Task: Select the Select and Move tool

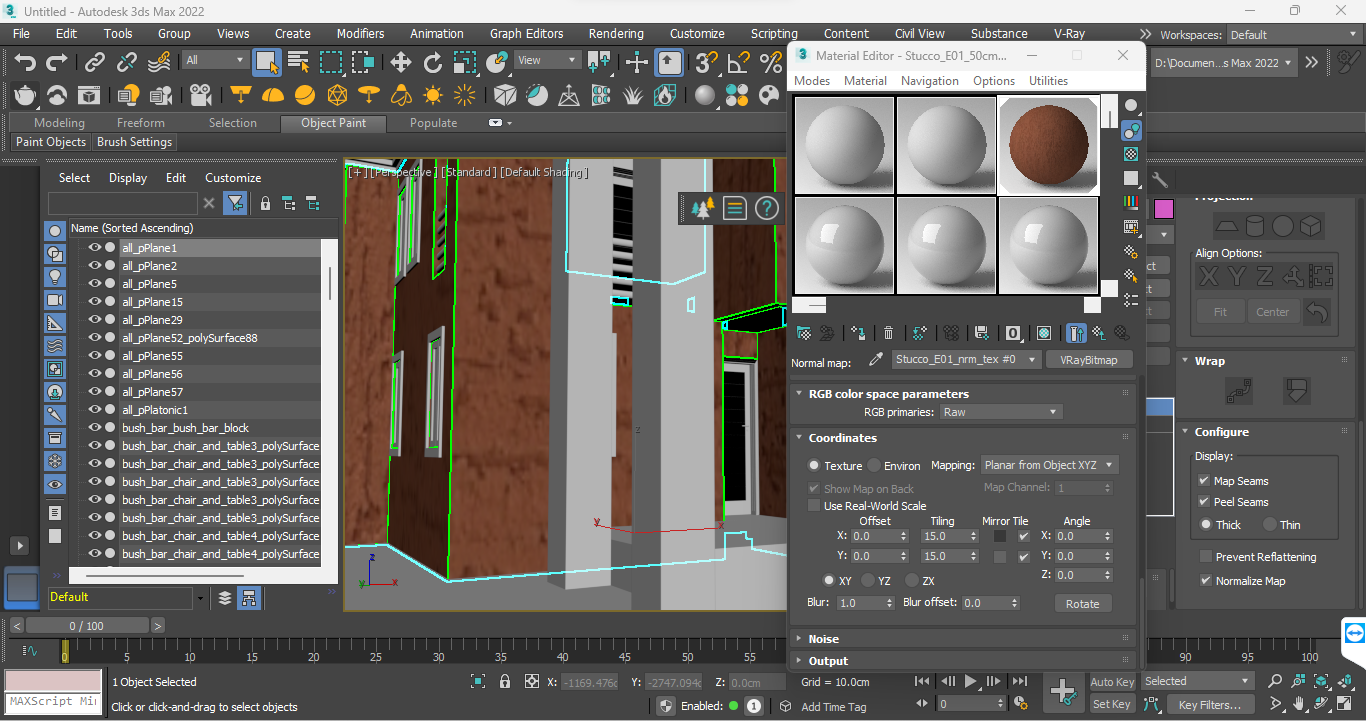Action: (x=401, y=62)
